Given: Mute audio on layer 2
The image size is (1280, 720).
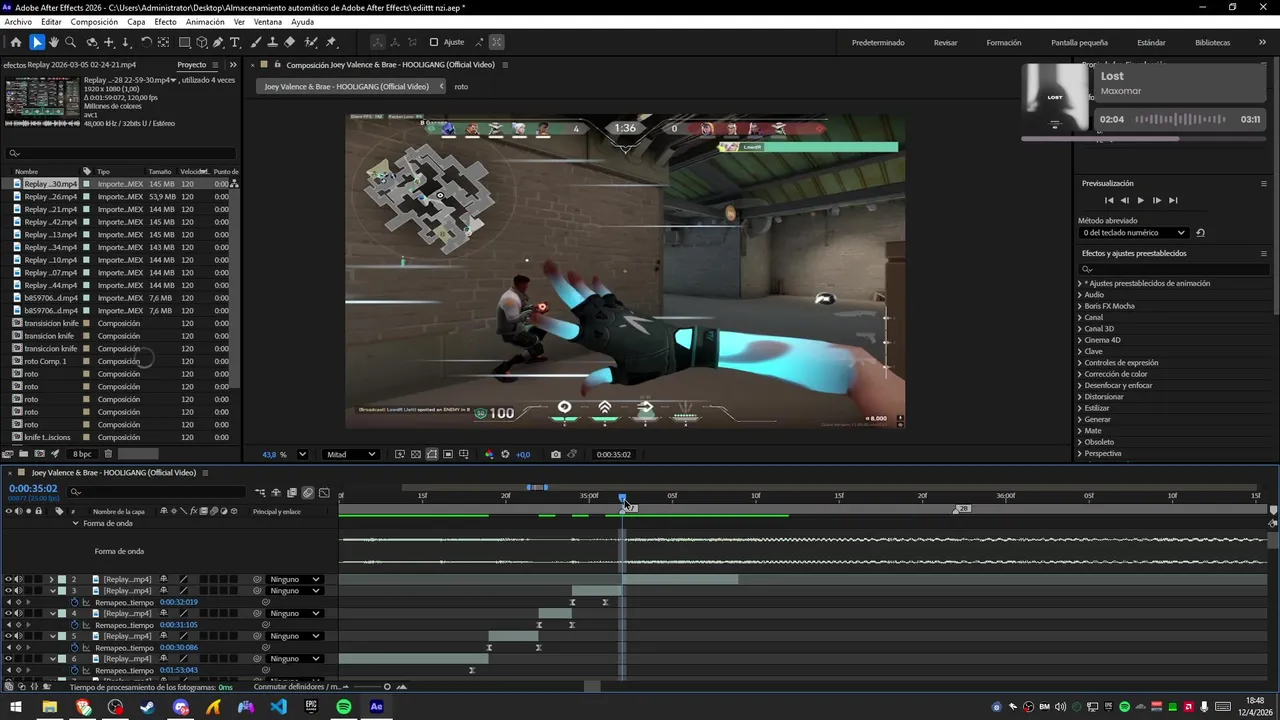Looking at the screenshot, I should pyautogui.click(x=18, y=579).
